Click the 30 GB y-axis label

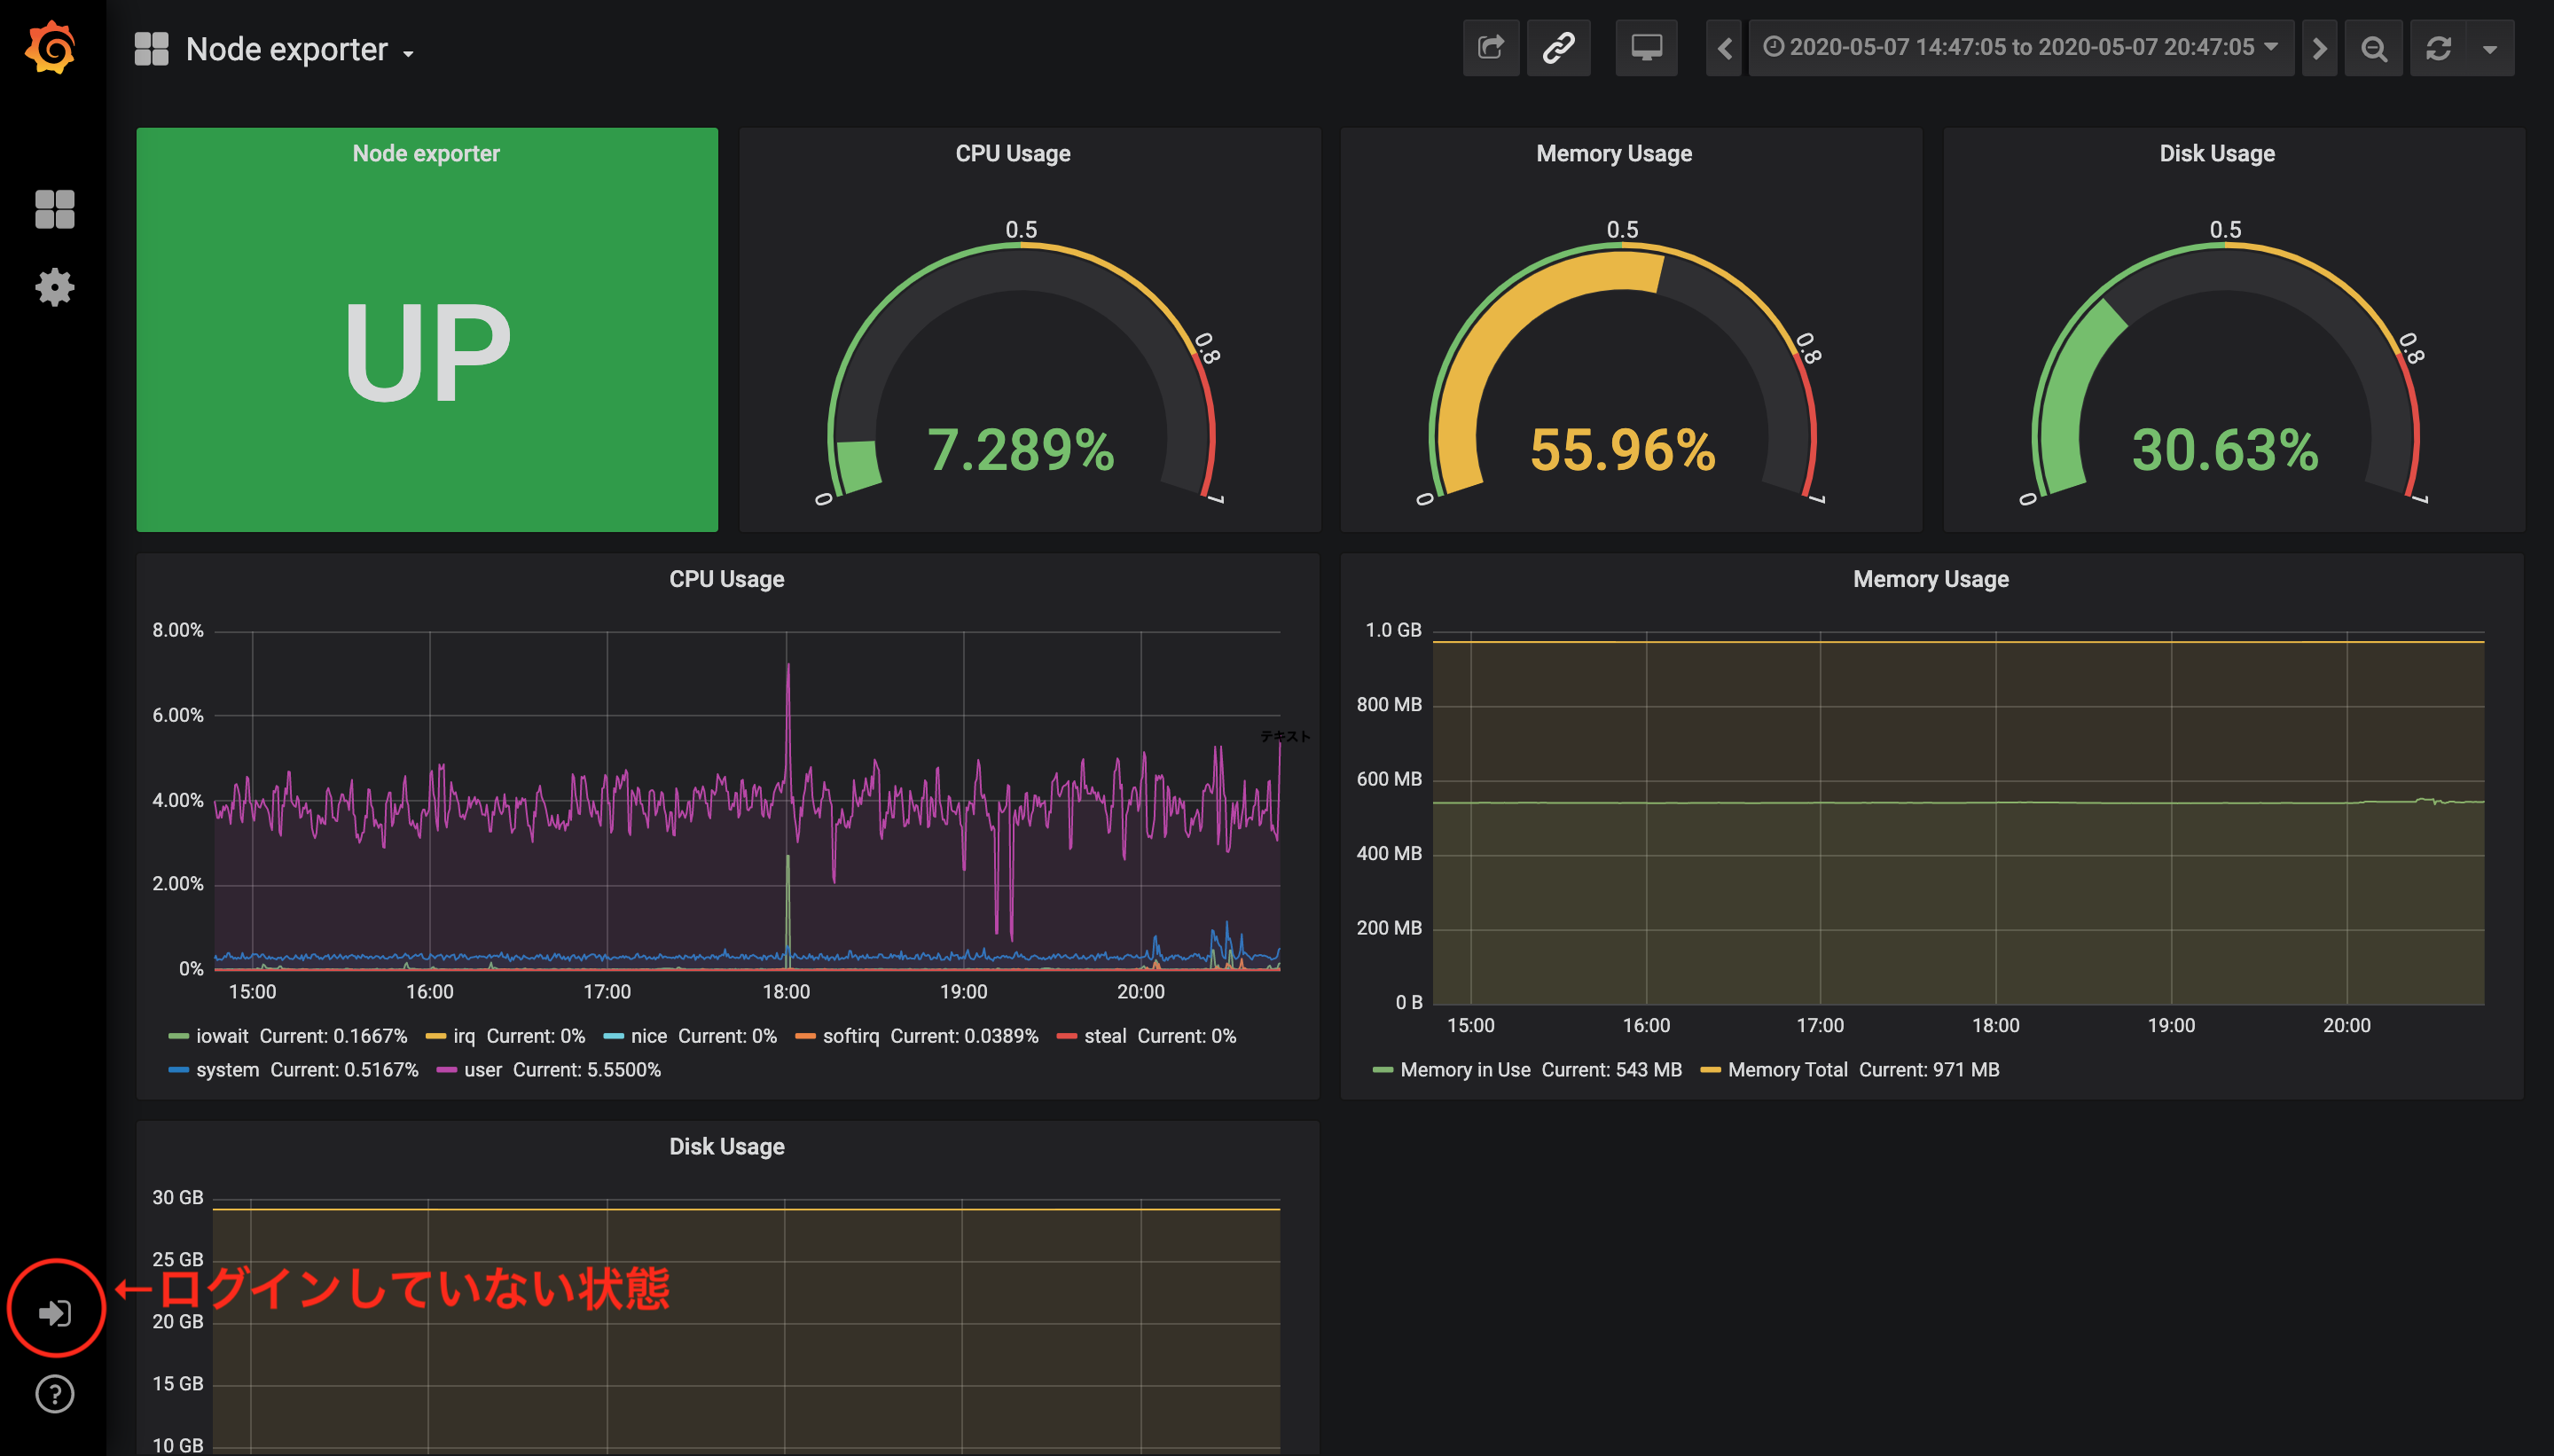point(177,1197)
